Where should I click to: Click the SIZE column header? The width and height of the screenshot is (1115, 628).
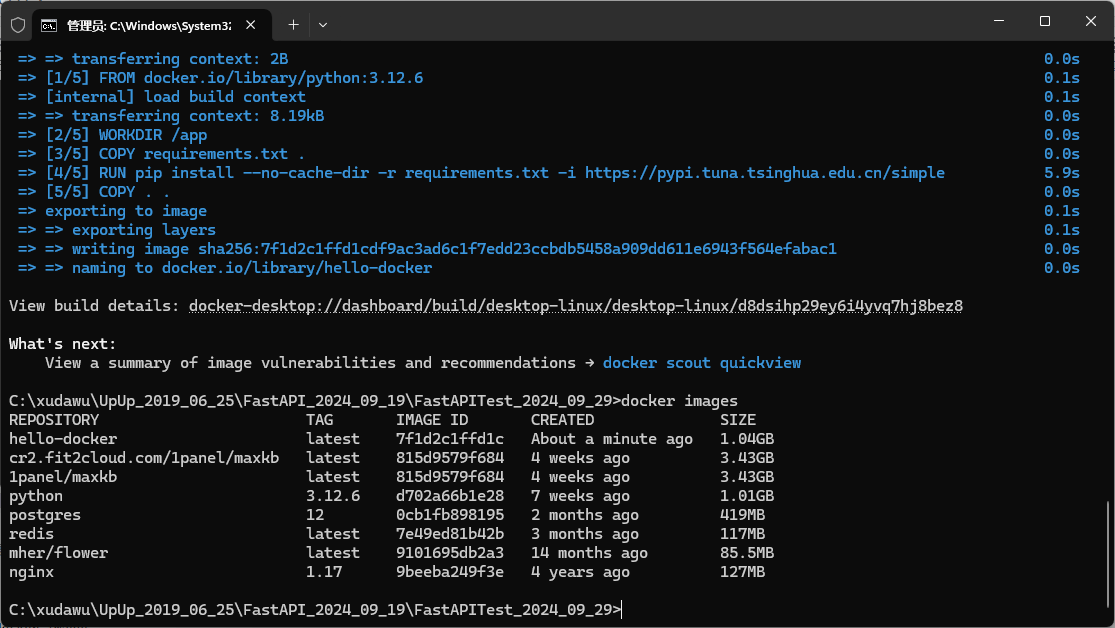point(737,420)
